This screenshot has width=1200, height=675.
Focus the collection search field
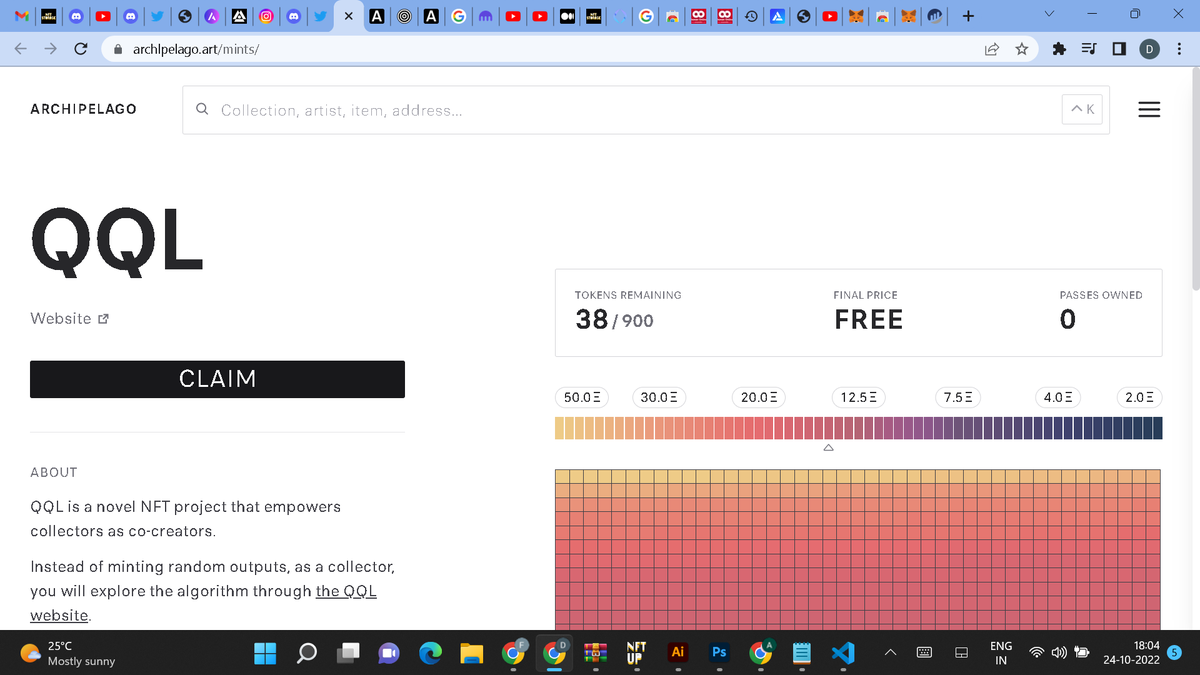[x=645, y=110]
